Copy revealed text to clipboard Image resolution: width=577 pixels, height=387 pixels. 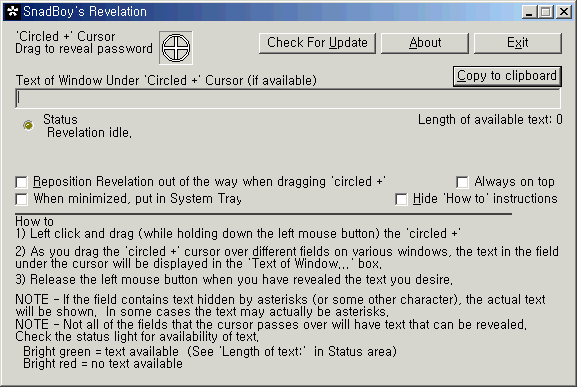(x=507, y=76)
